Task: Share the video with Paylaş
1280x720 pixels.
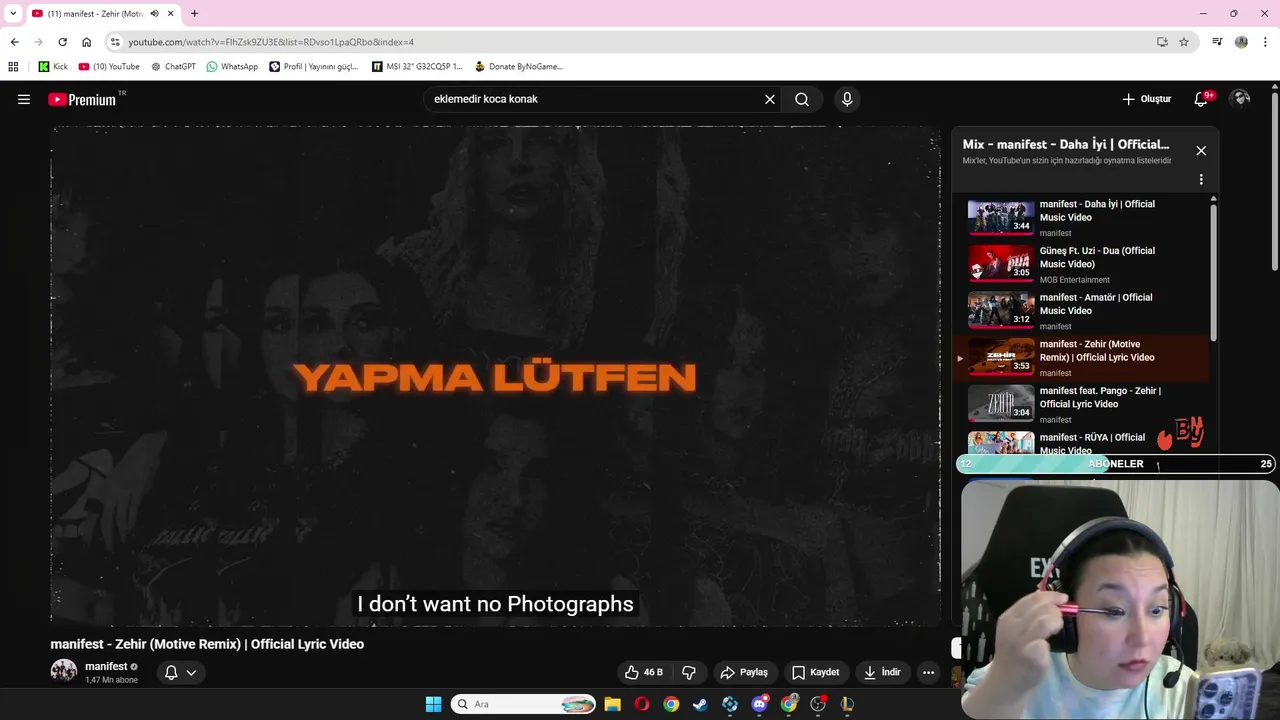Action: (x=744, y=672)
